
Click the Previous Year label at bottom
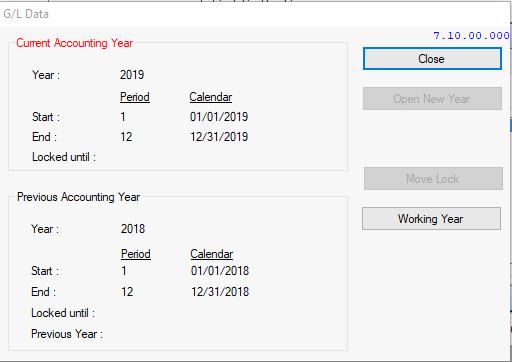(x=67, y=334)
